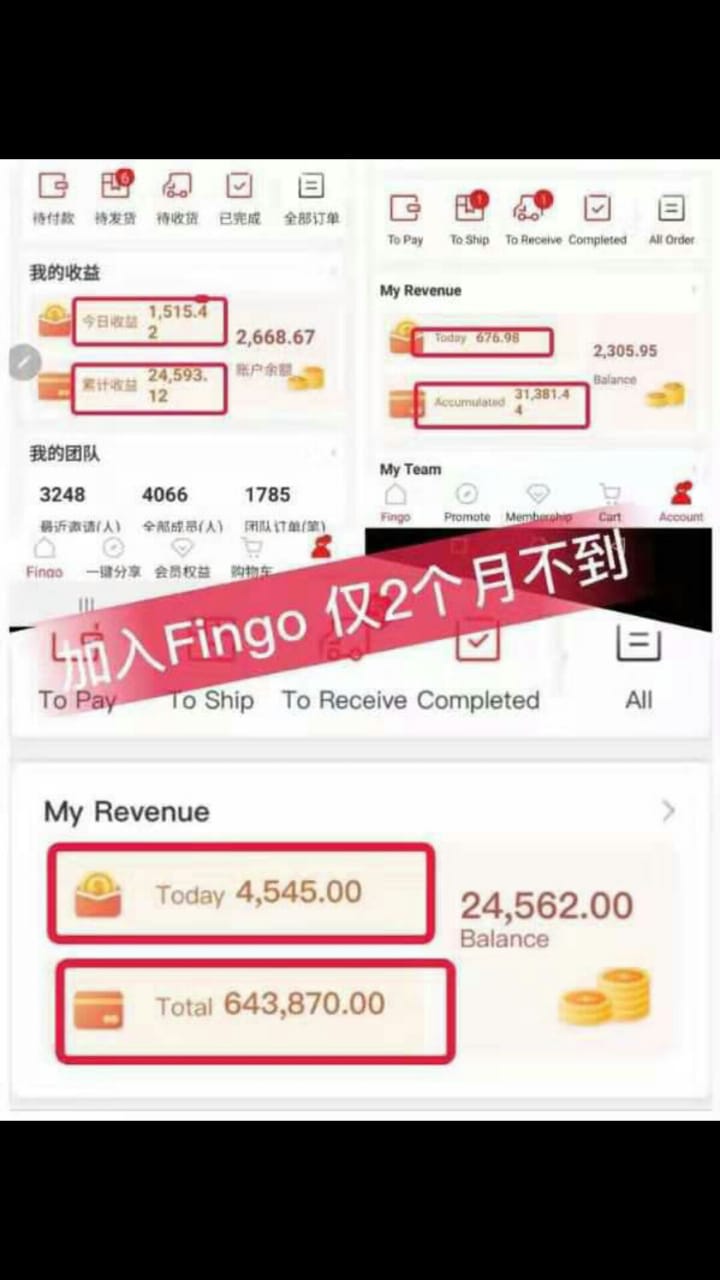Viewport: 720px width, 1280px height.
Task: Open the English To Pay wallet icon
Action: click(x=405, y=208)
